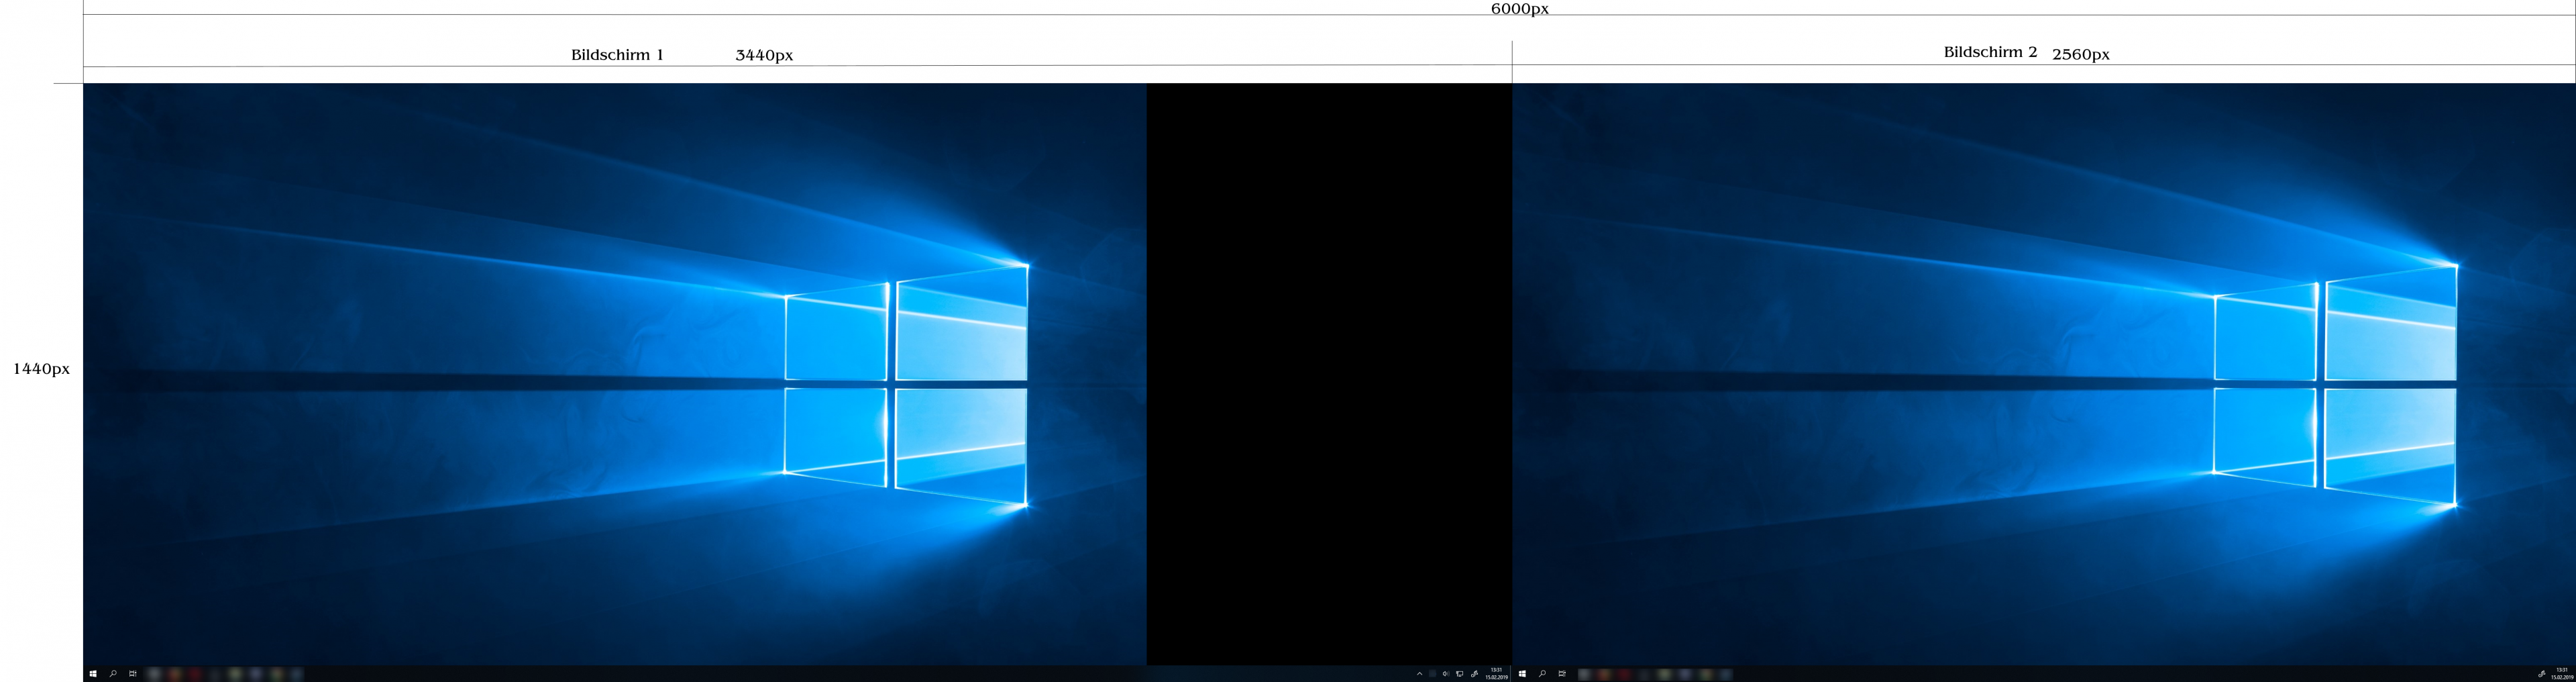The image size is (2576, 682).
Task: Open Task View on Bildschirm 2 taskbar
Action: click(x=1562, y=674)
